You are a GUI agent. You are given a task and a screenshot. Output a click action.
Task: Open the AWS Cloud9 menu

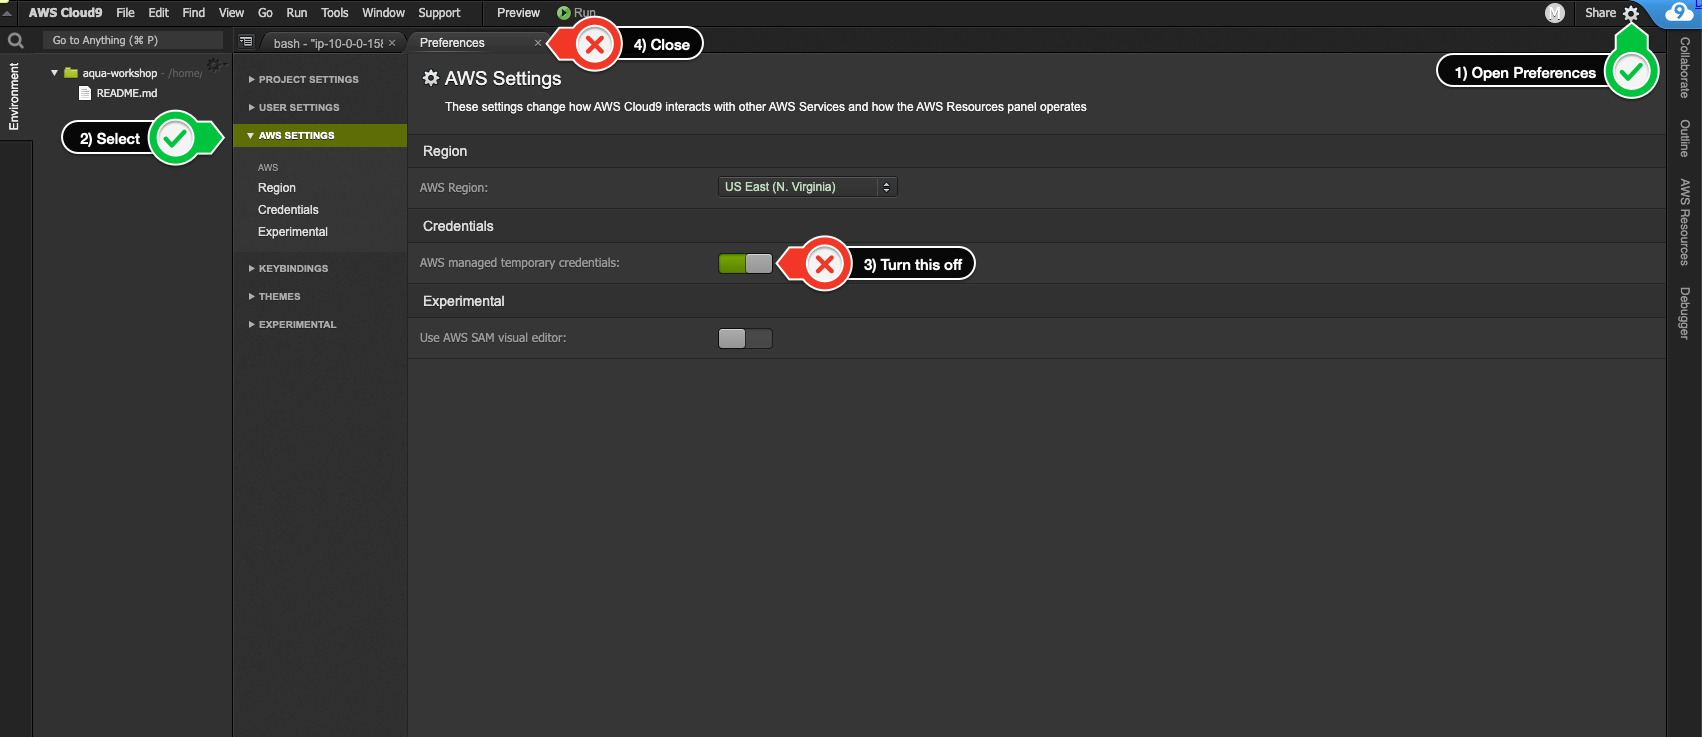point(65,13)
